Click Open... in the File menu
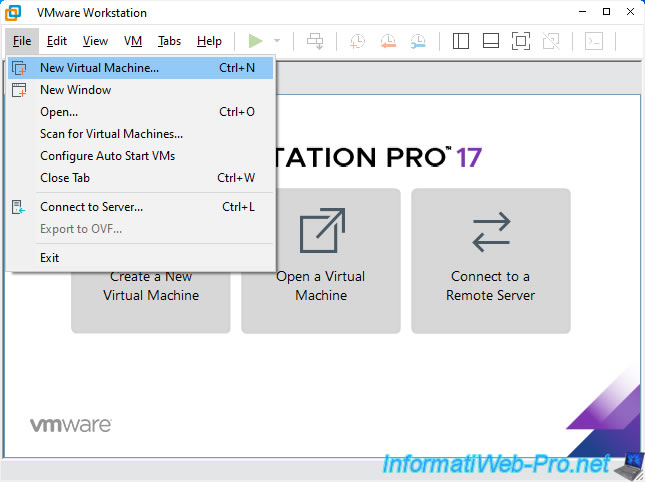This screenshot has width=645, height=482. pyautogui.click(x=59, y=112)
